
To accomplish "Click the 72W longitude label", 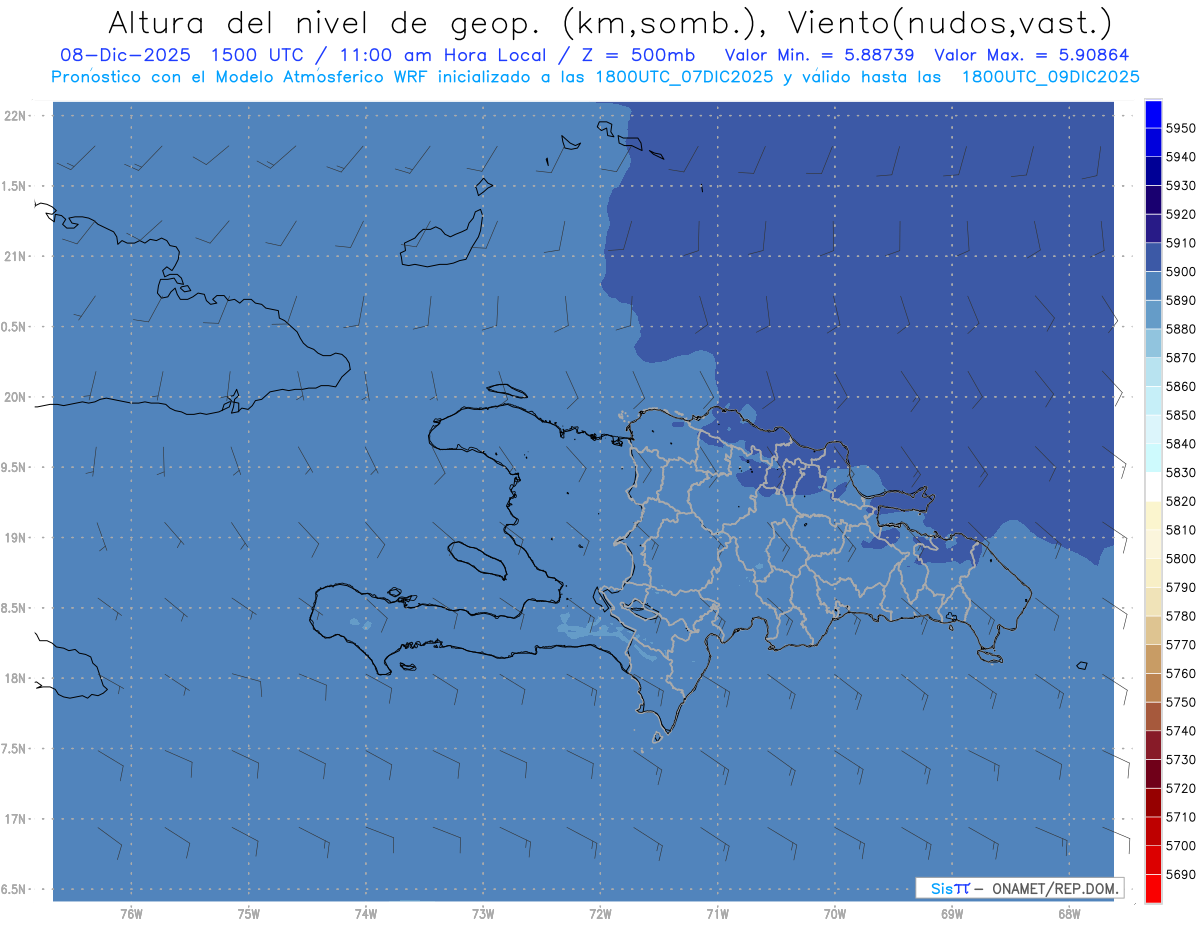I will pyautogui.click(x=600, y=914).
